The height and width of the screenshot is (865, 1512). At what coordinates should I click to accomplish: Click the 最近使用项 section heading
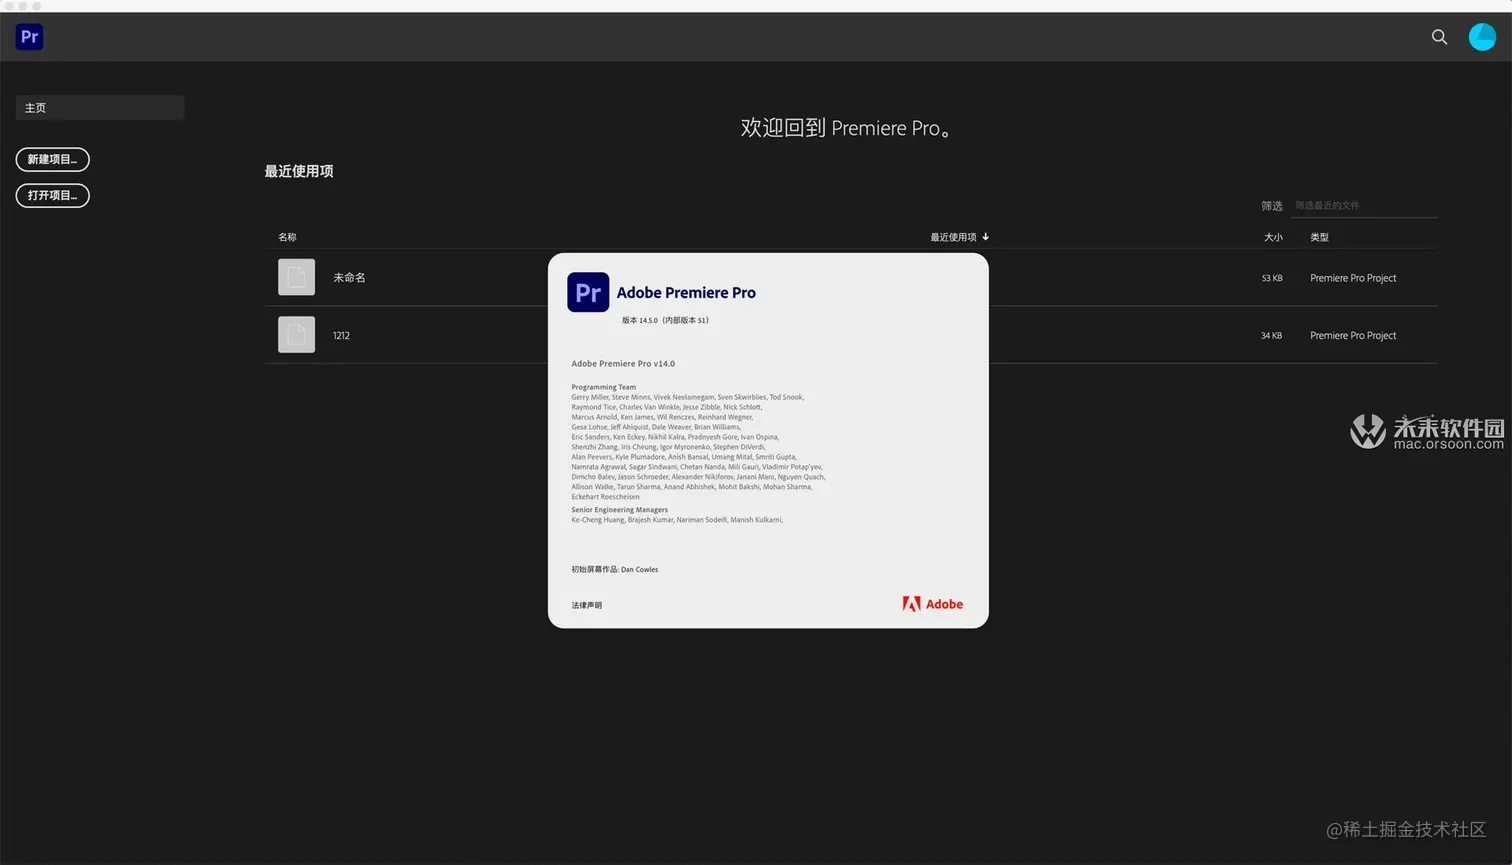(299, 171)
